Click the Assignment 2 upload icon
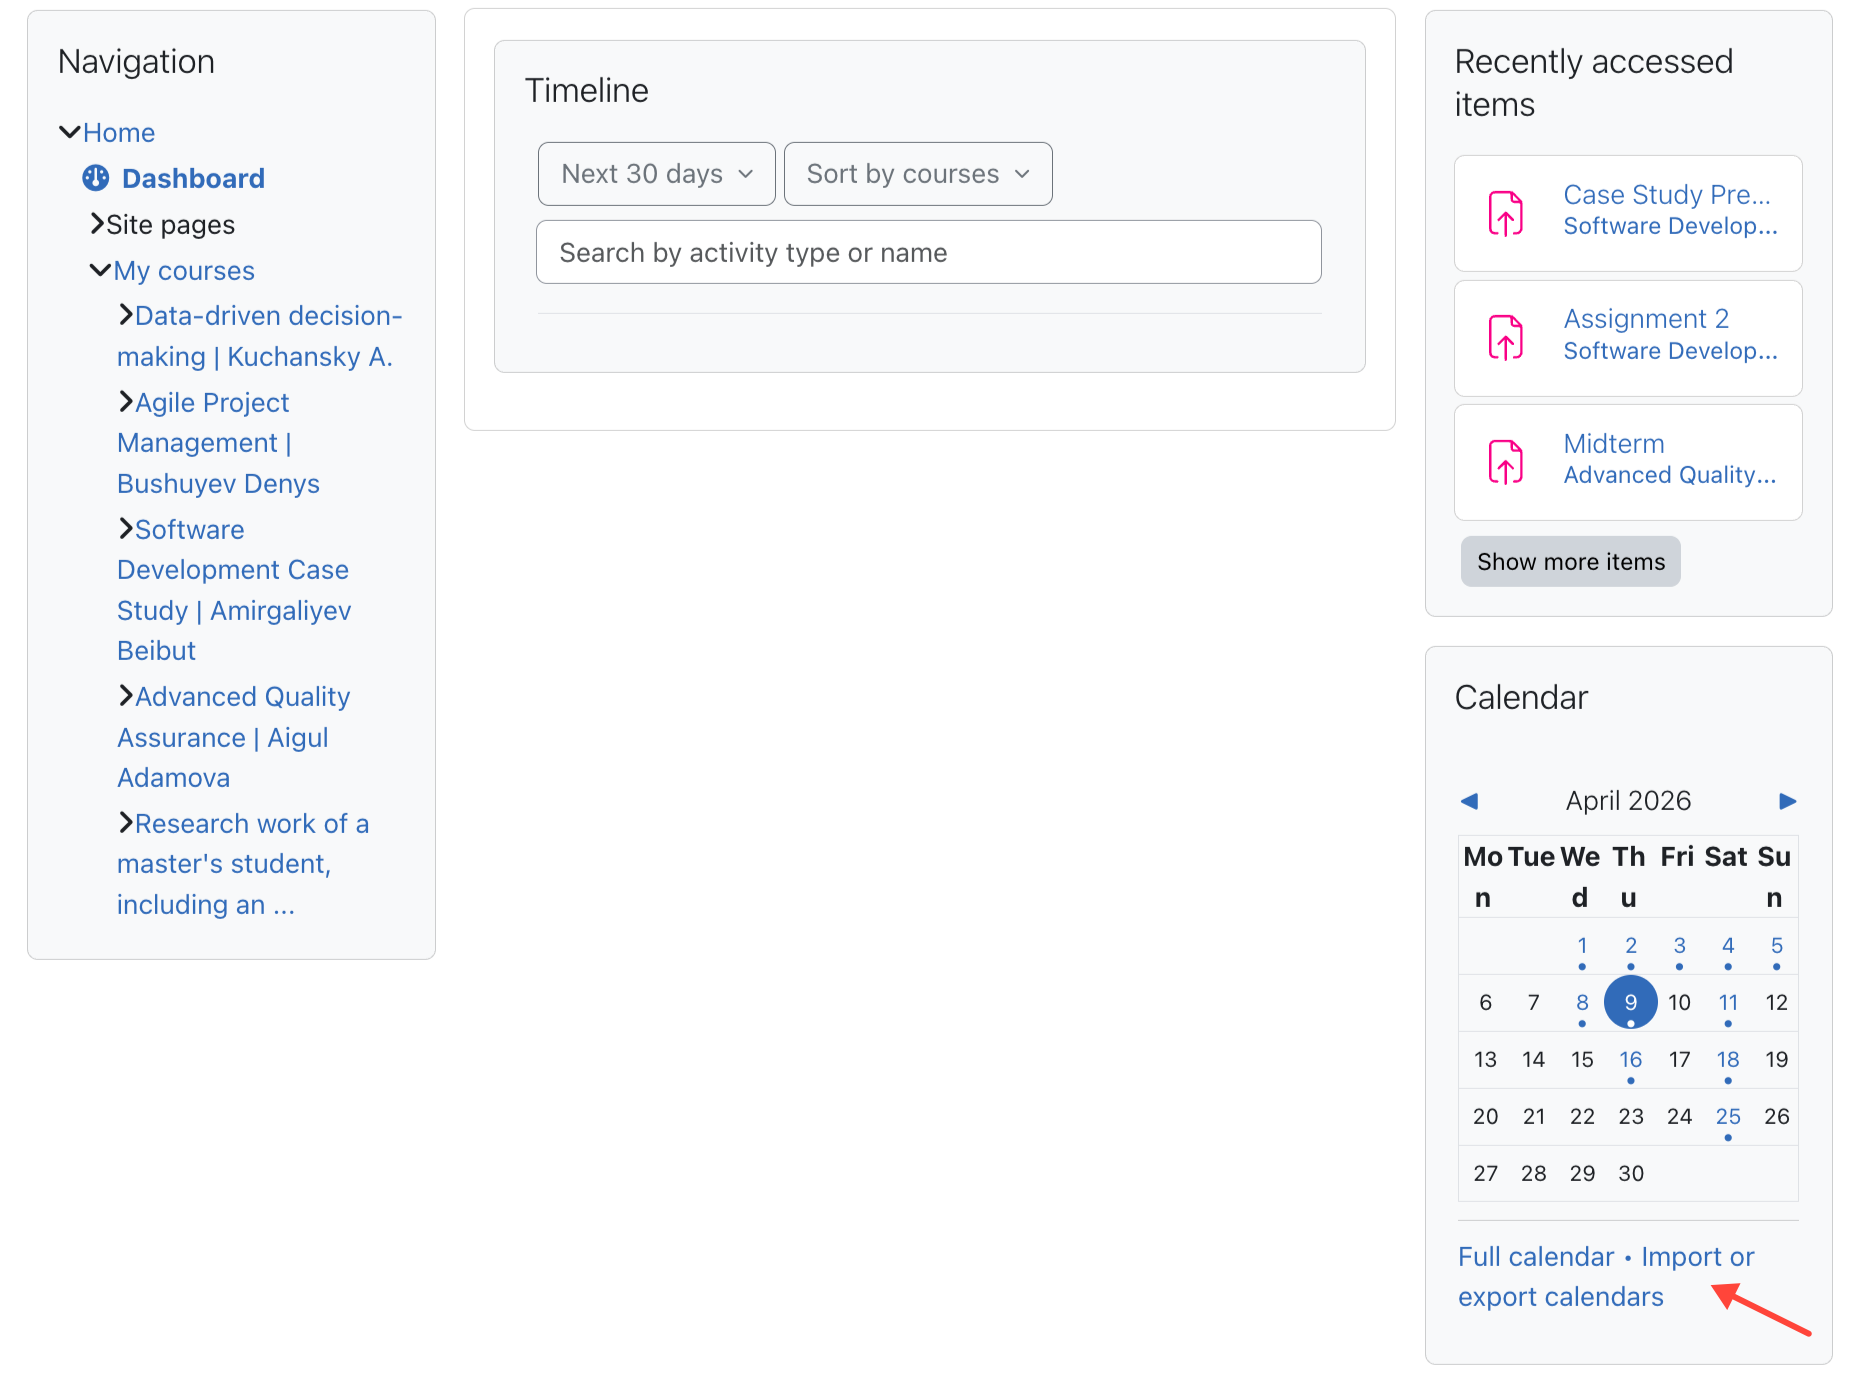1861x1380 pixels. [x=1506, y=338]
